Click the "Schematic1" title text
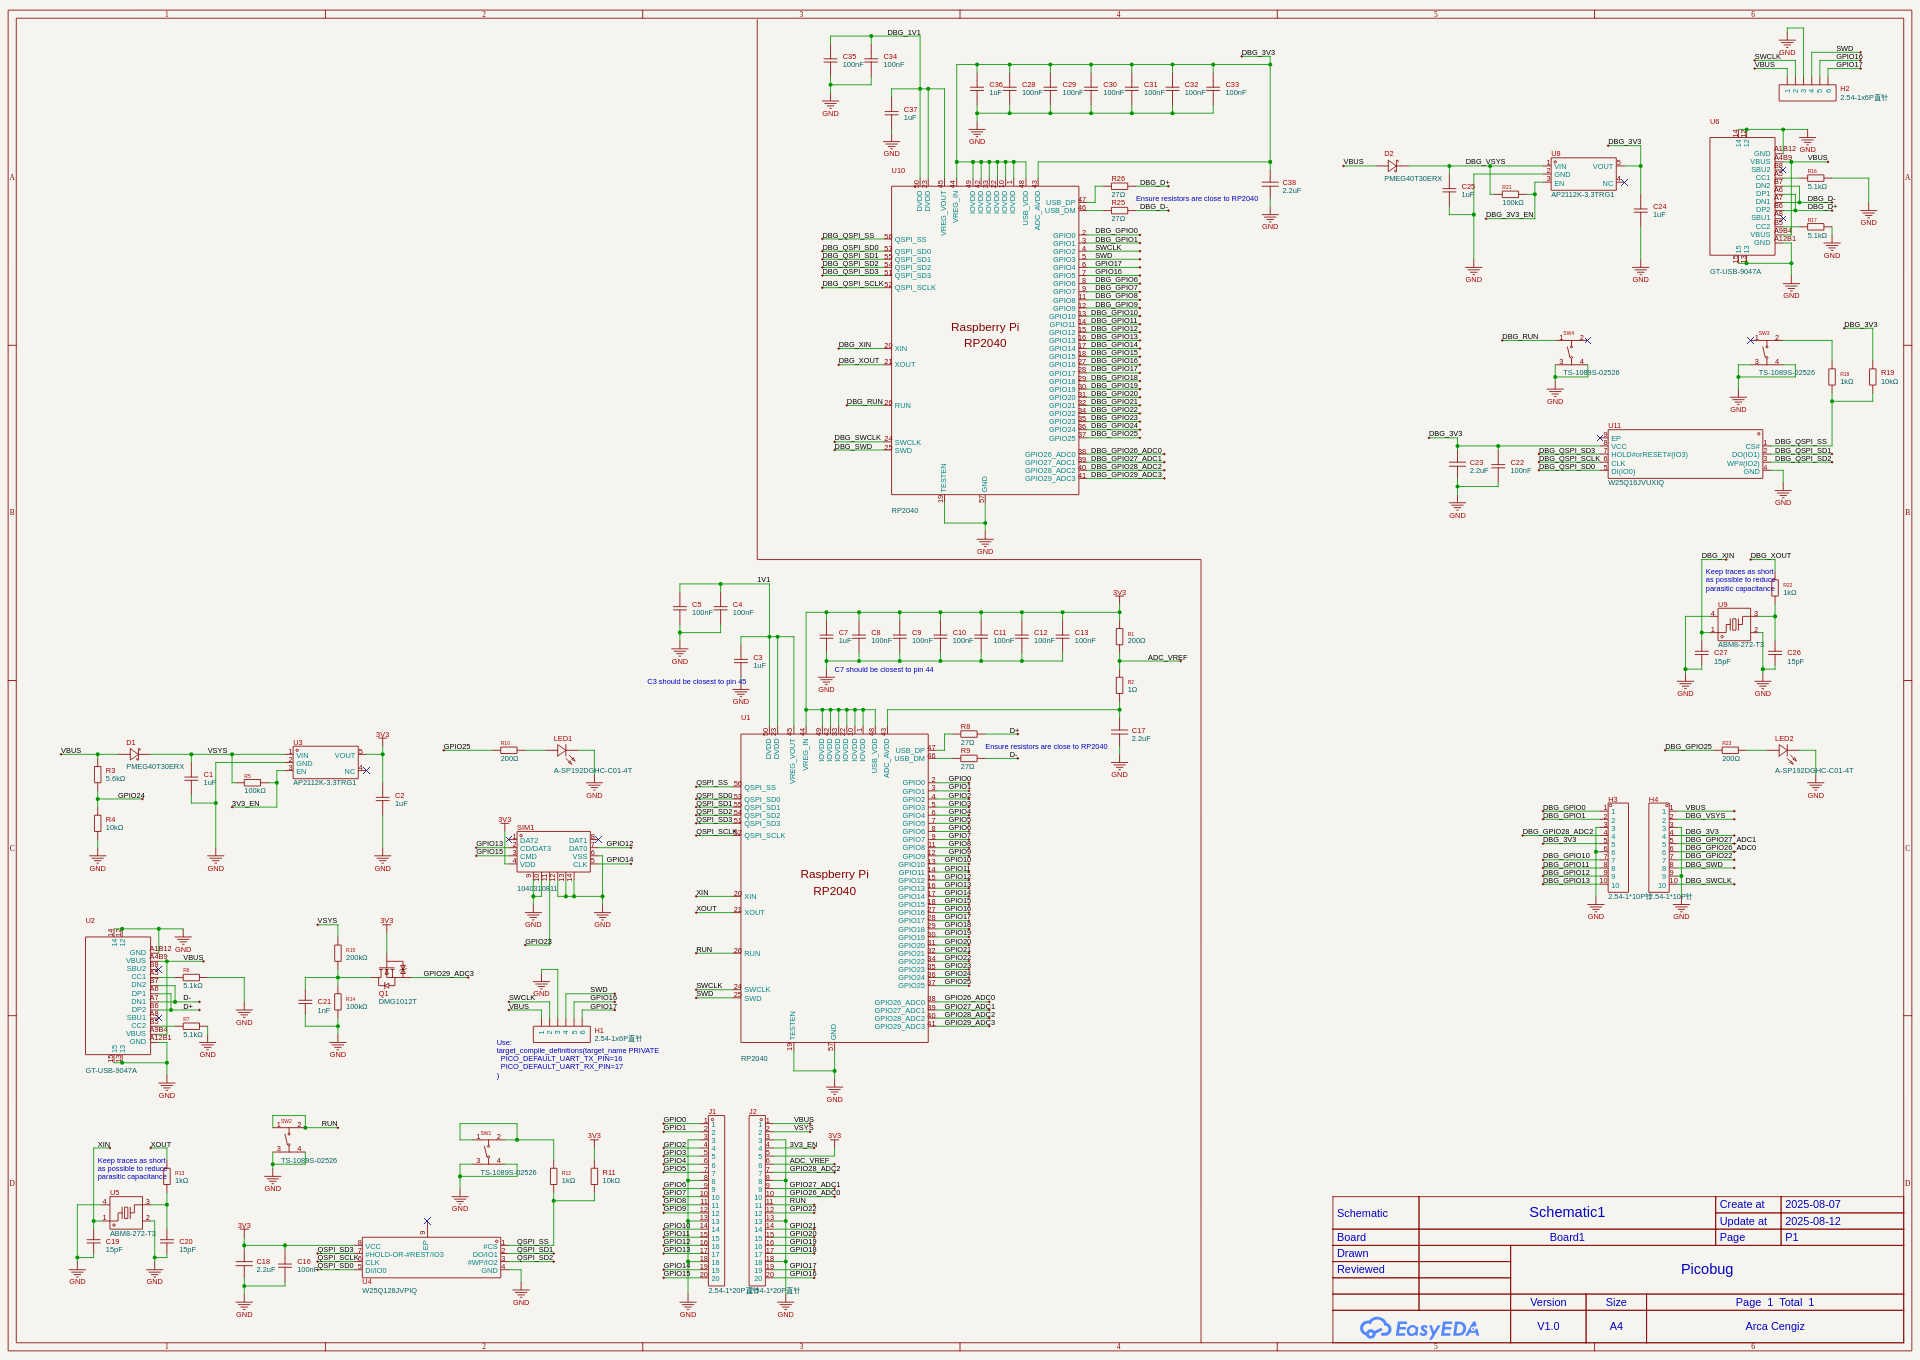This screenshot has width=1920, height=1360. click(1566, 1212)
